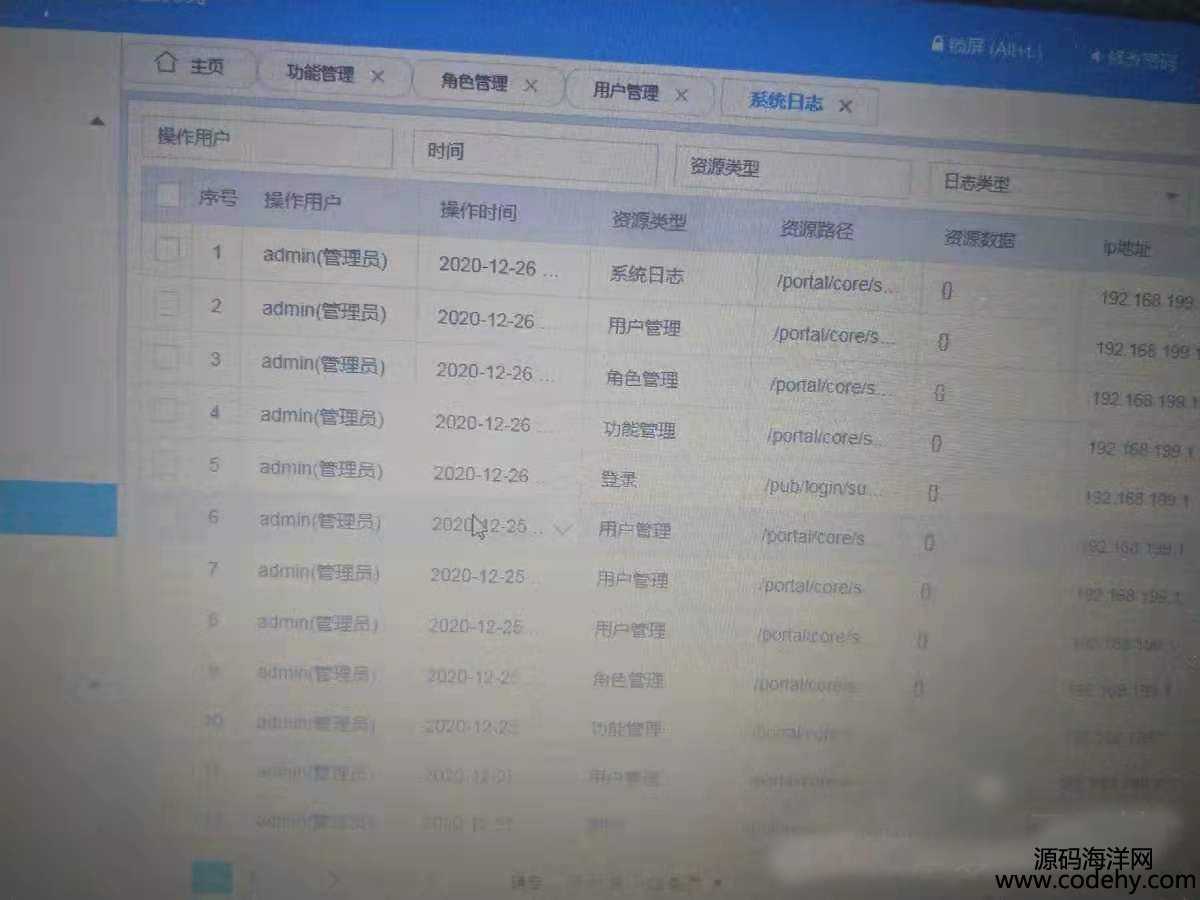Click the 修改密码 option in header
This screenshot has width=1200, height=900.
[1136, 58]
